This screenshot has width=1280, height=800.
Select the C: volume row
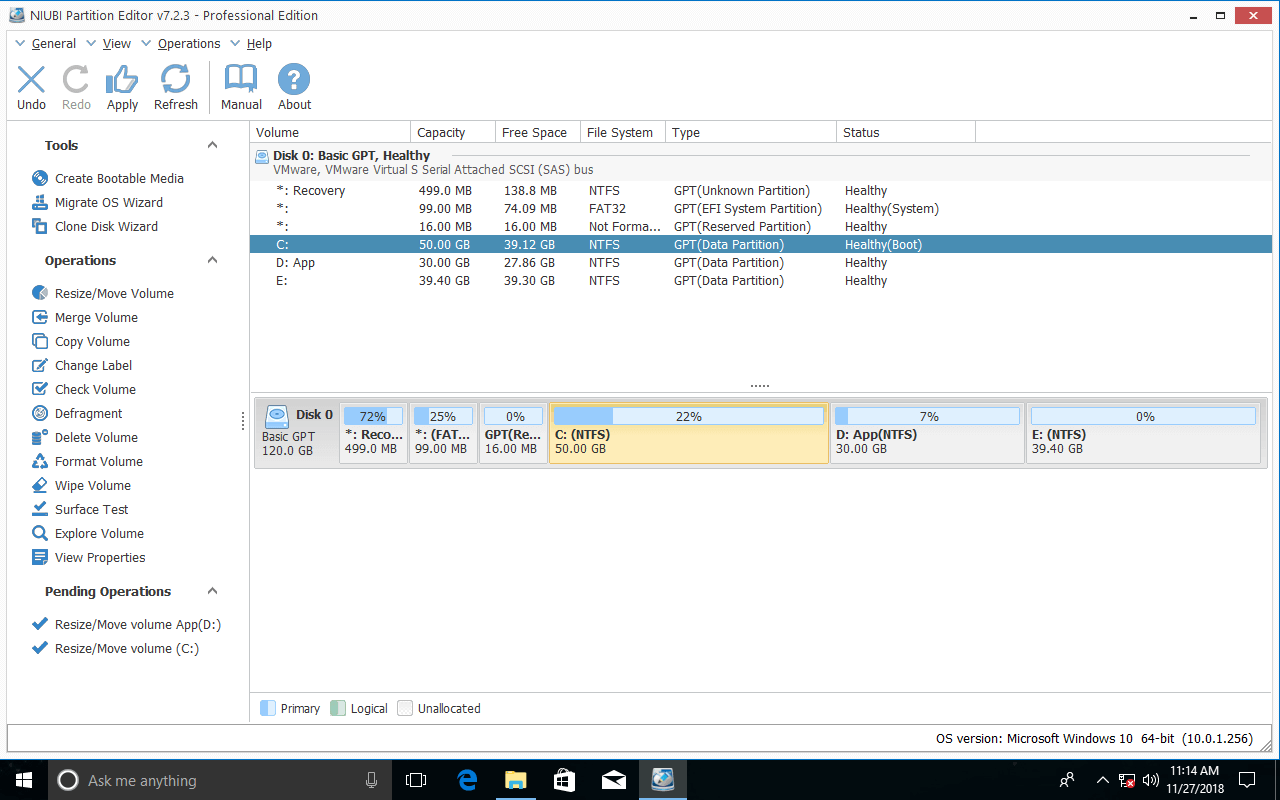(761, 244)
